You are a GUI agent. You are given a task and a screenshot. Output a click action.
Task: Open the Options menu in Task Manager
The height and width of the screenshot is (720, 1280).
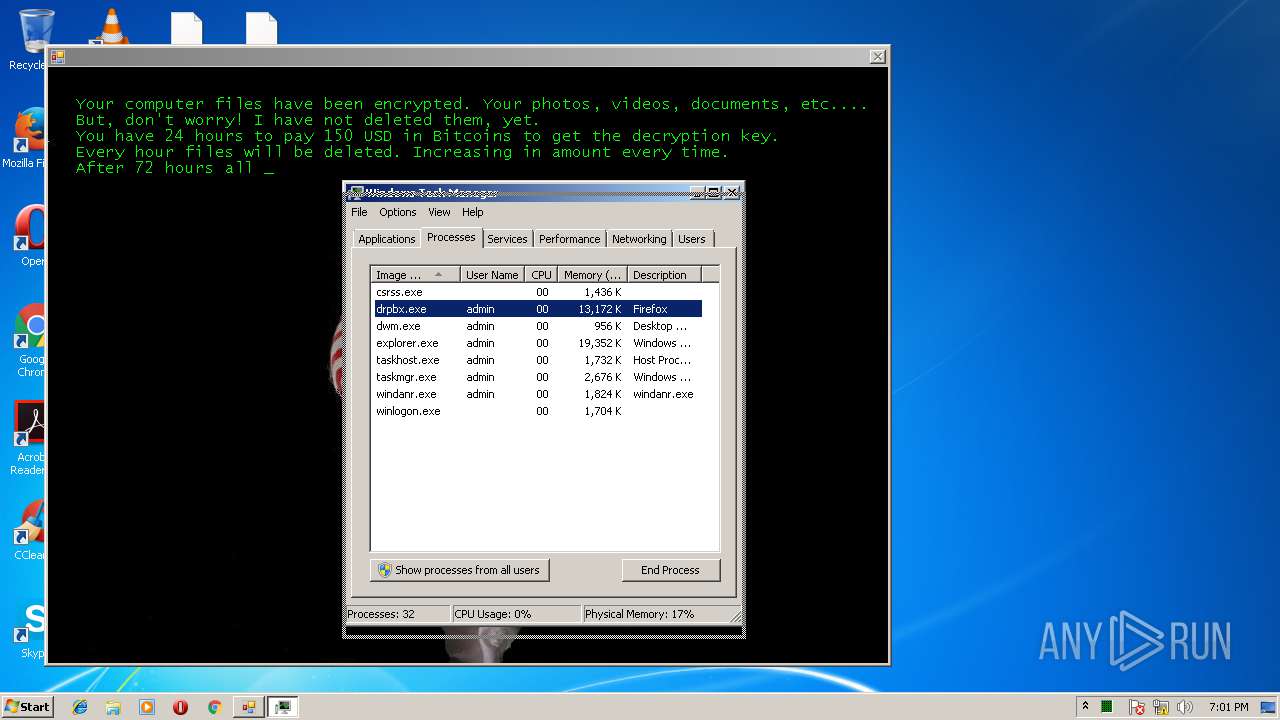coord(397,212)
